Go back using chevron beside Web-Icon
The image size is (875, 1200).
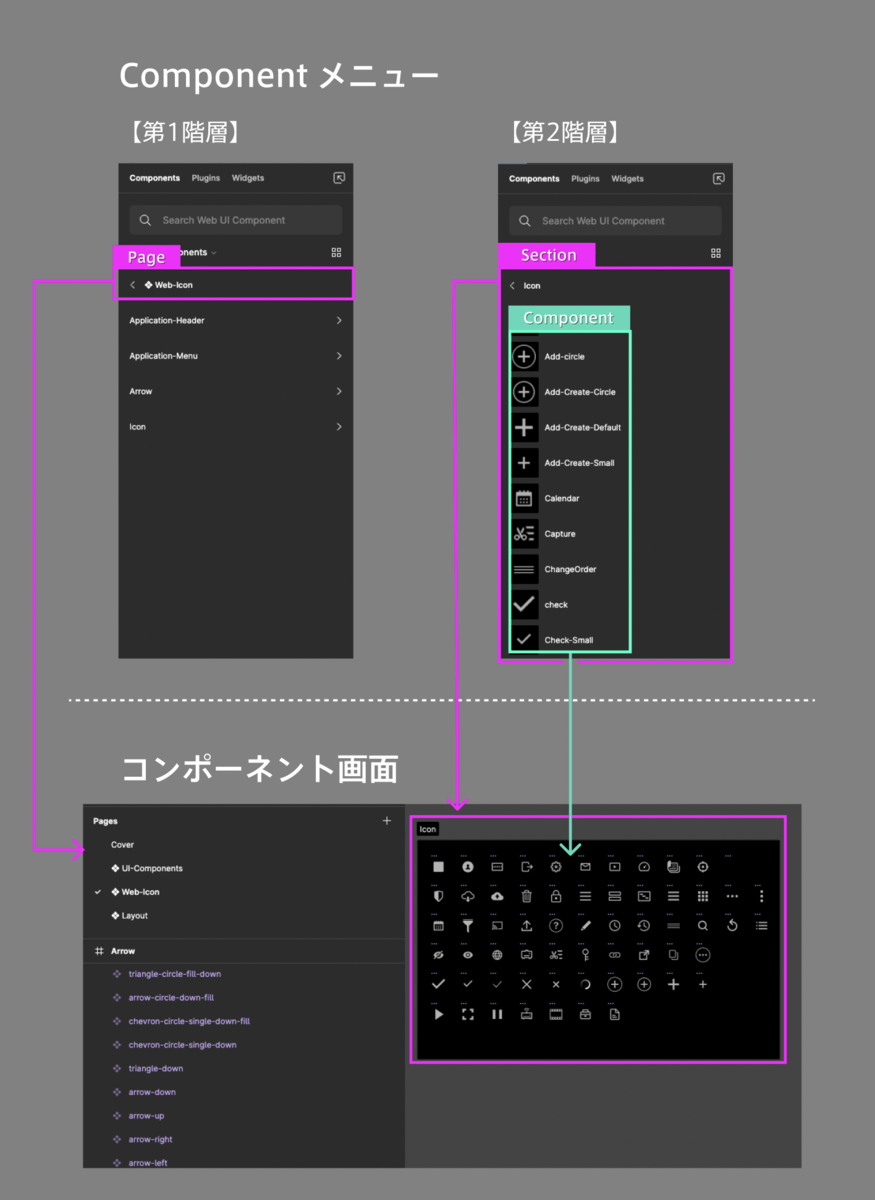point(132,285)
